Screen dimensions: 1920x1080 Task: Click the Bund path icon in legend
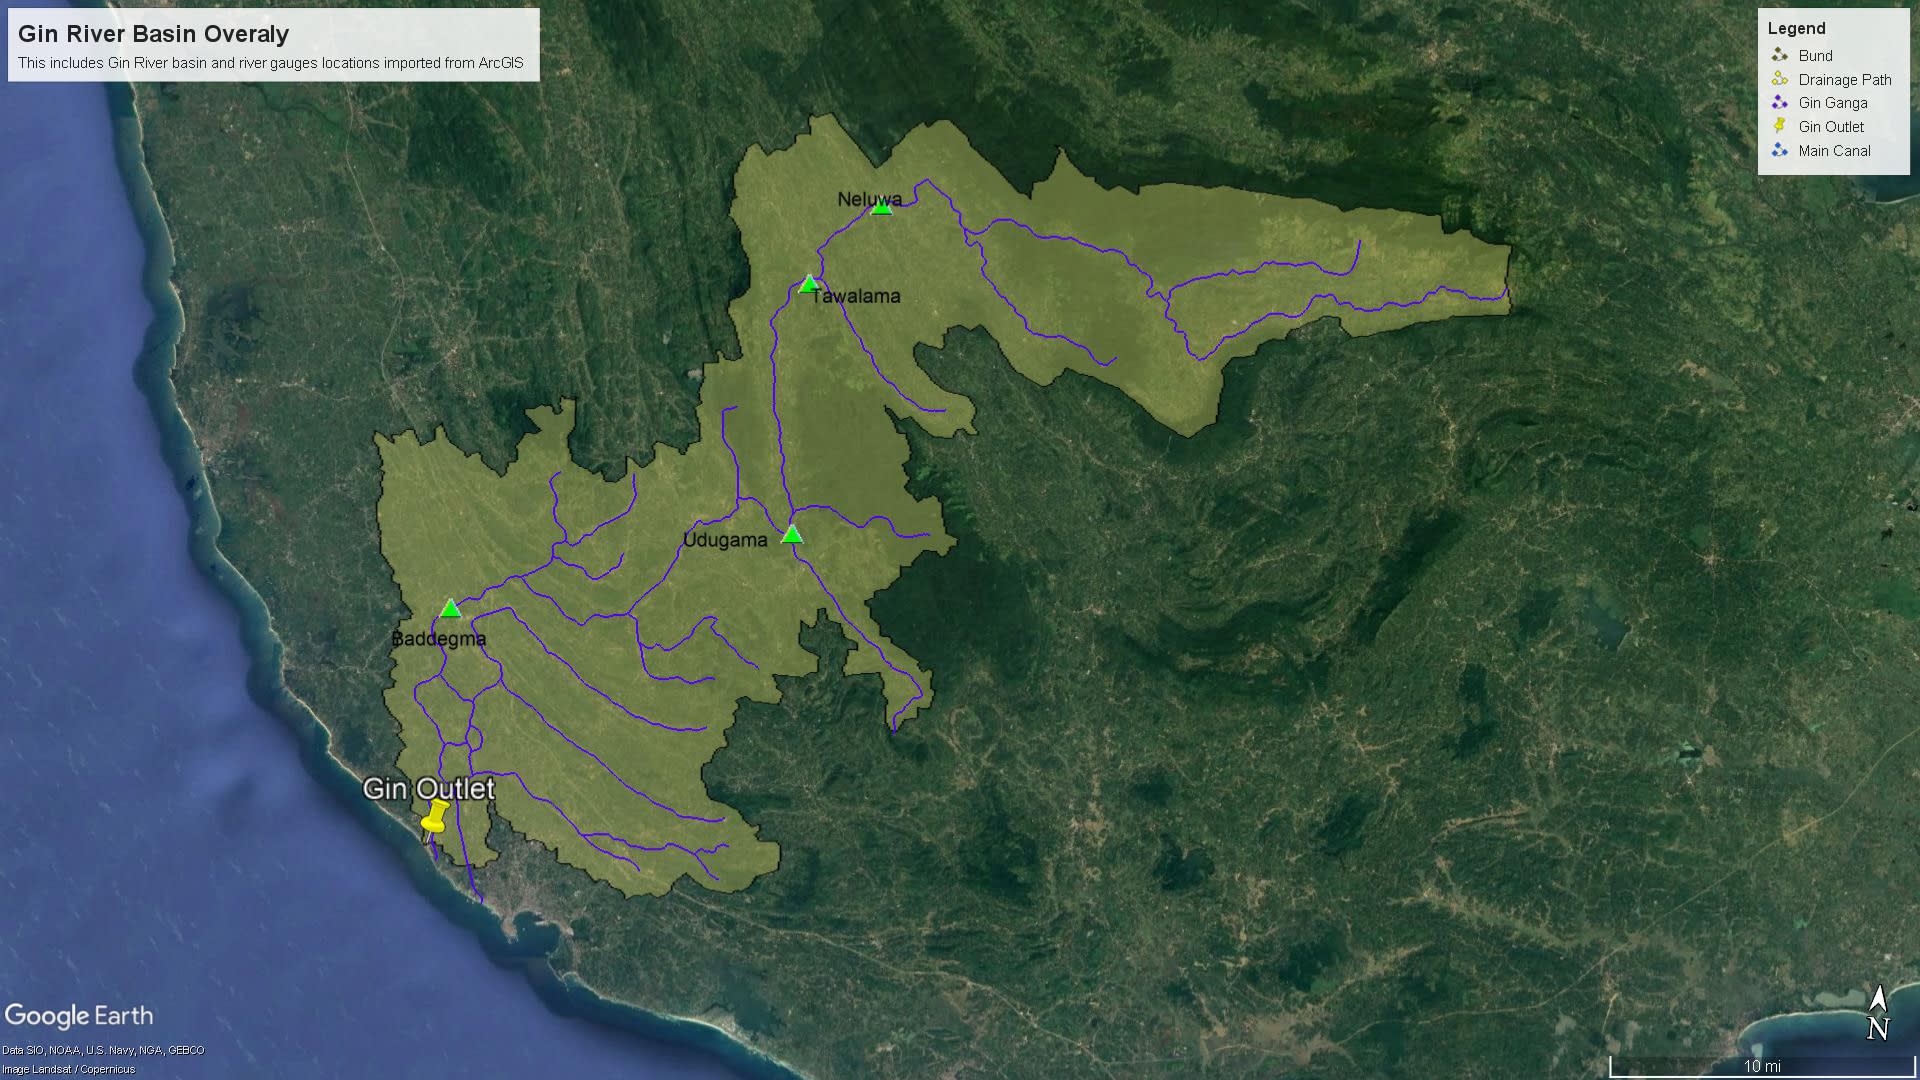pyautogui.click(x=1779, y=55)
